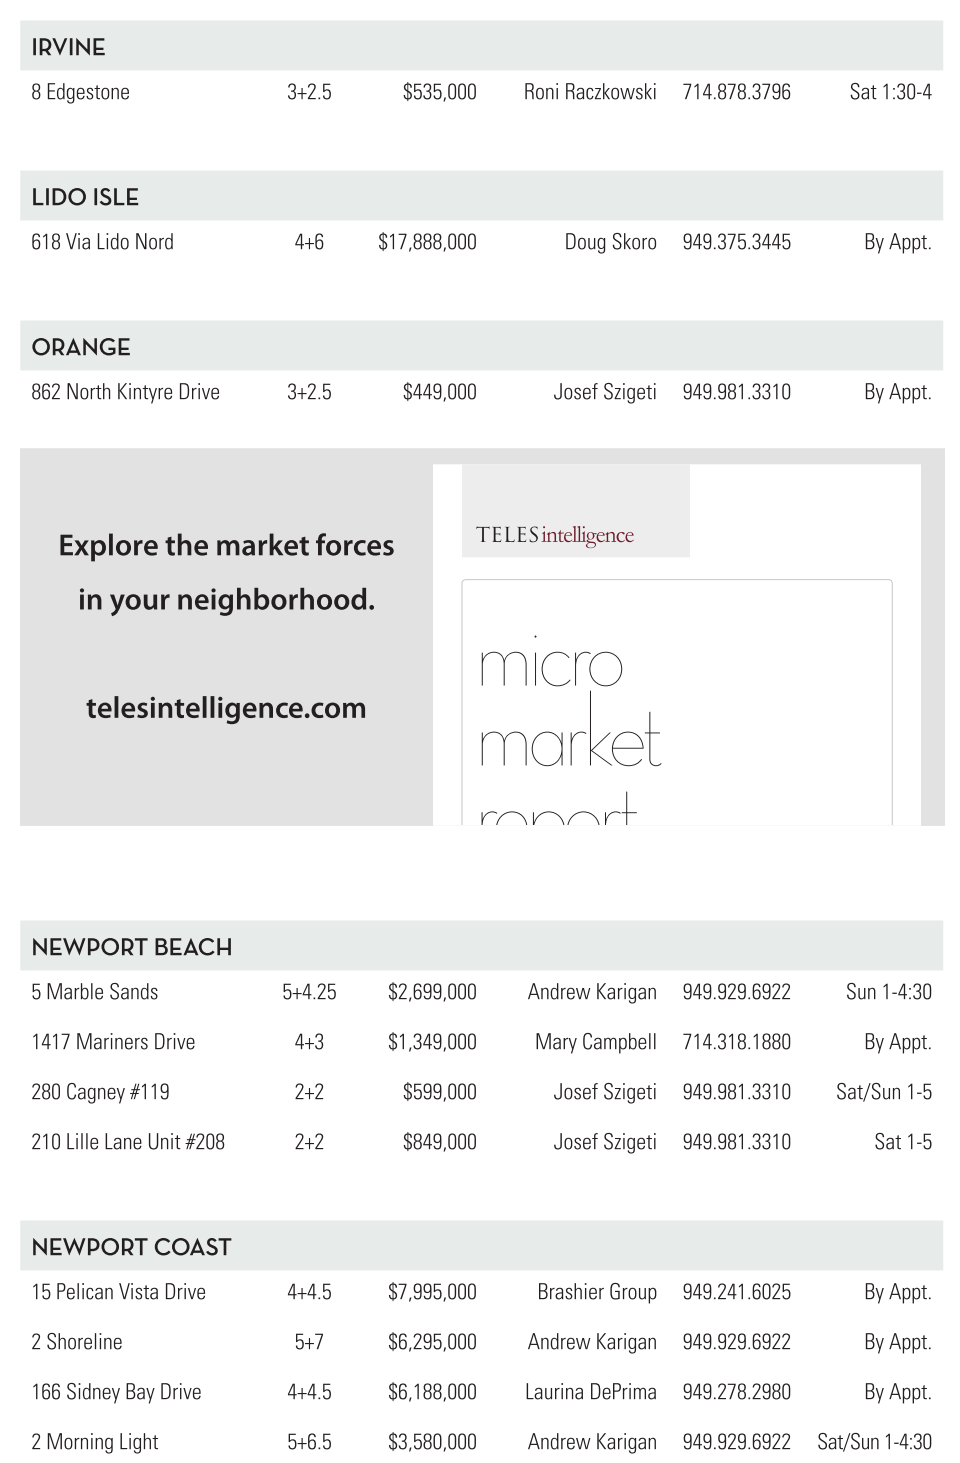The image size is (960, 1463).
Task: Click the $17,888,000 price
Action: point(427,242)
